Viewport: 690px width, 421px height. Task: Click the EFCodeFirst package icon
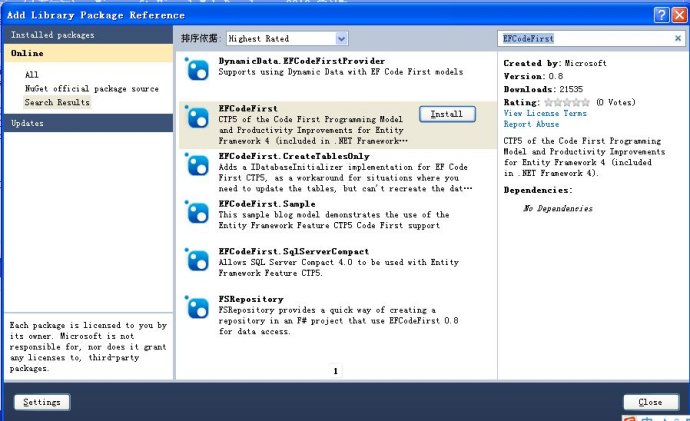[x=197, y=117]
